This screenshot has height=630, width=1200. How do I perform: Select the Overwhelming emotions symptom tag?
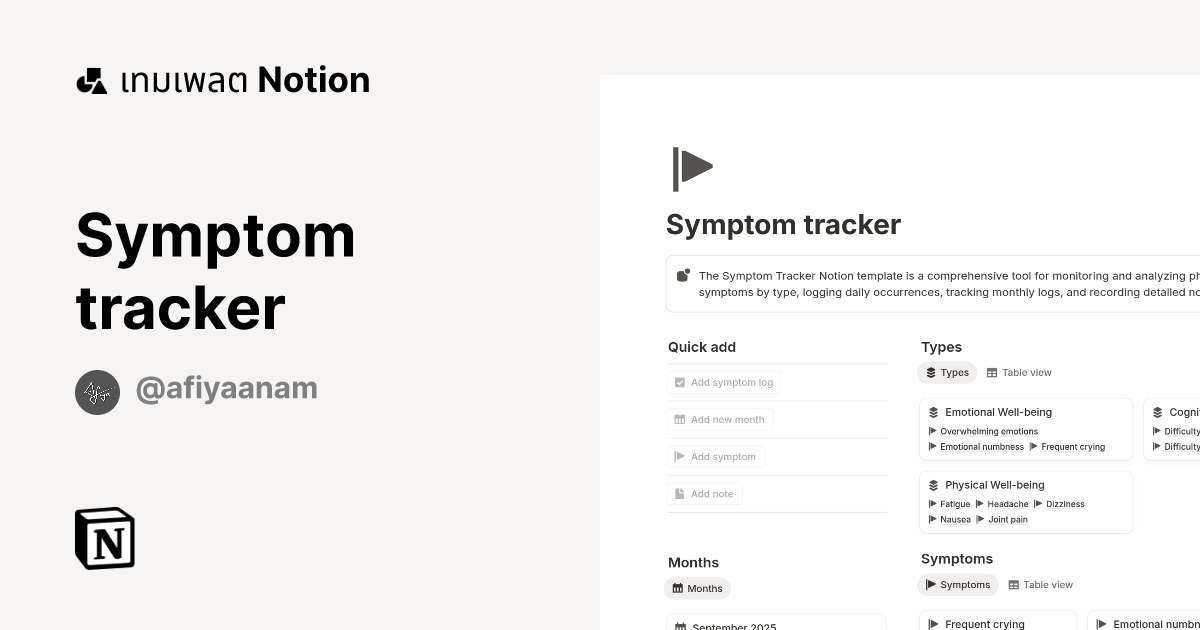(989, 431)
